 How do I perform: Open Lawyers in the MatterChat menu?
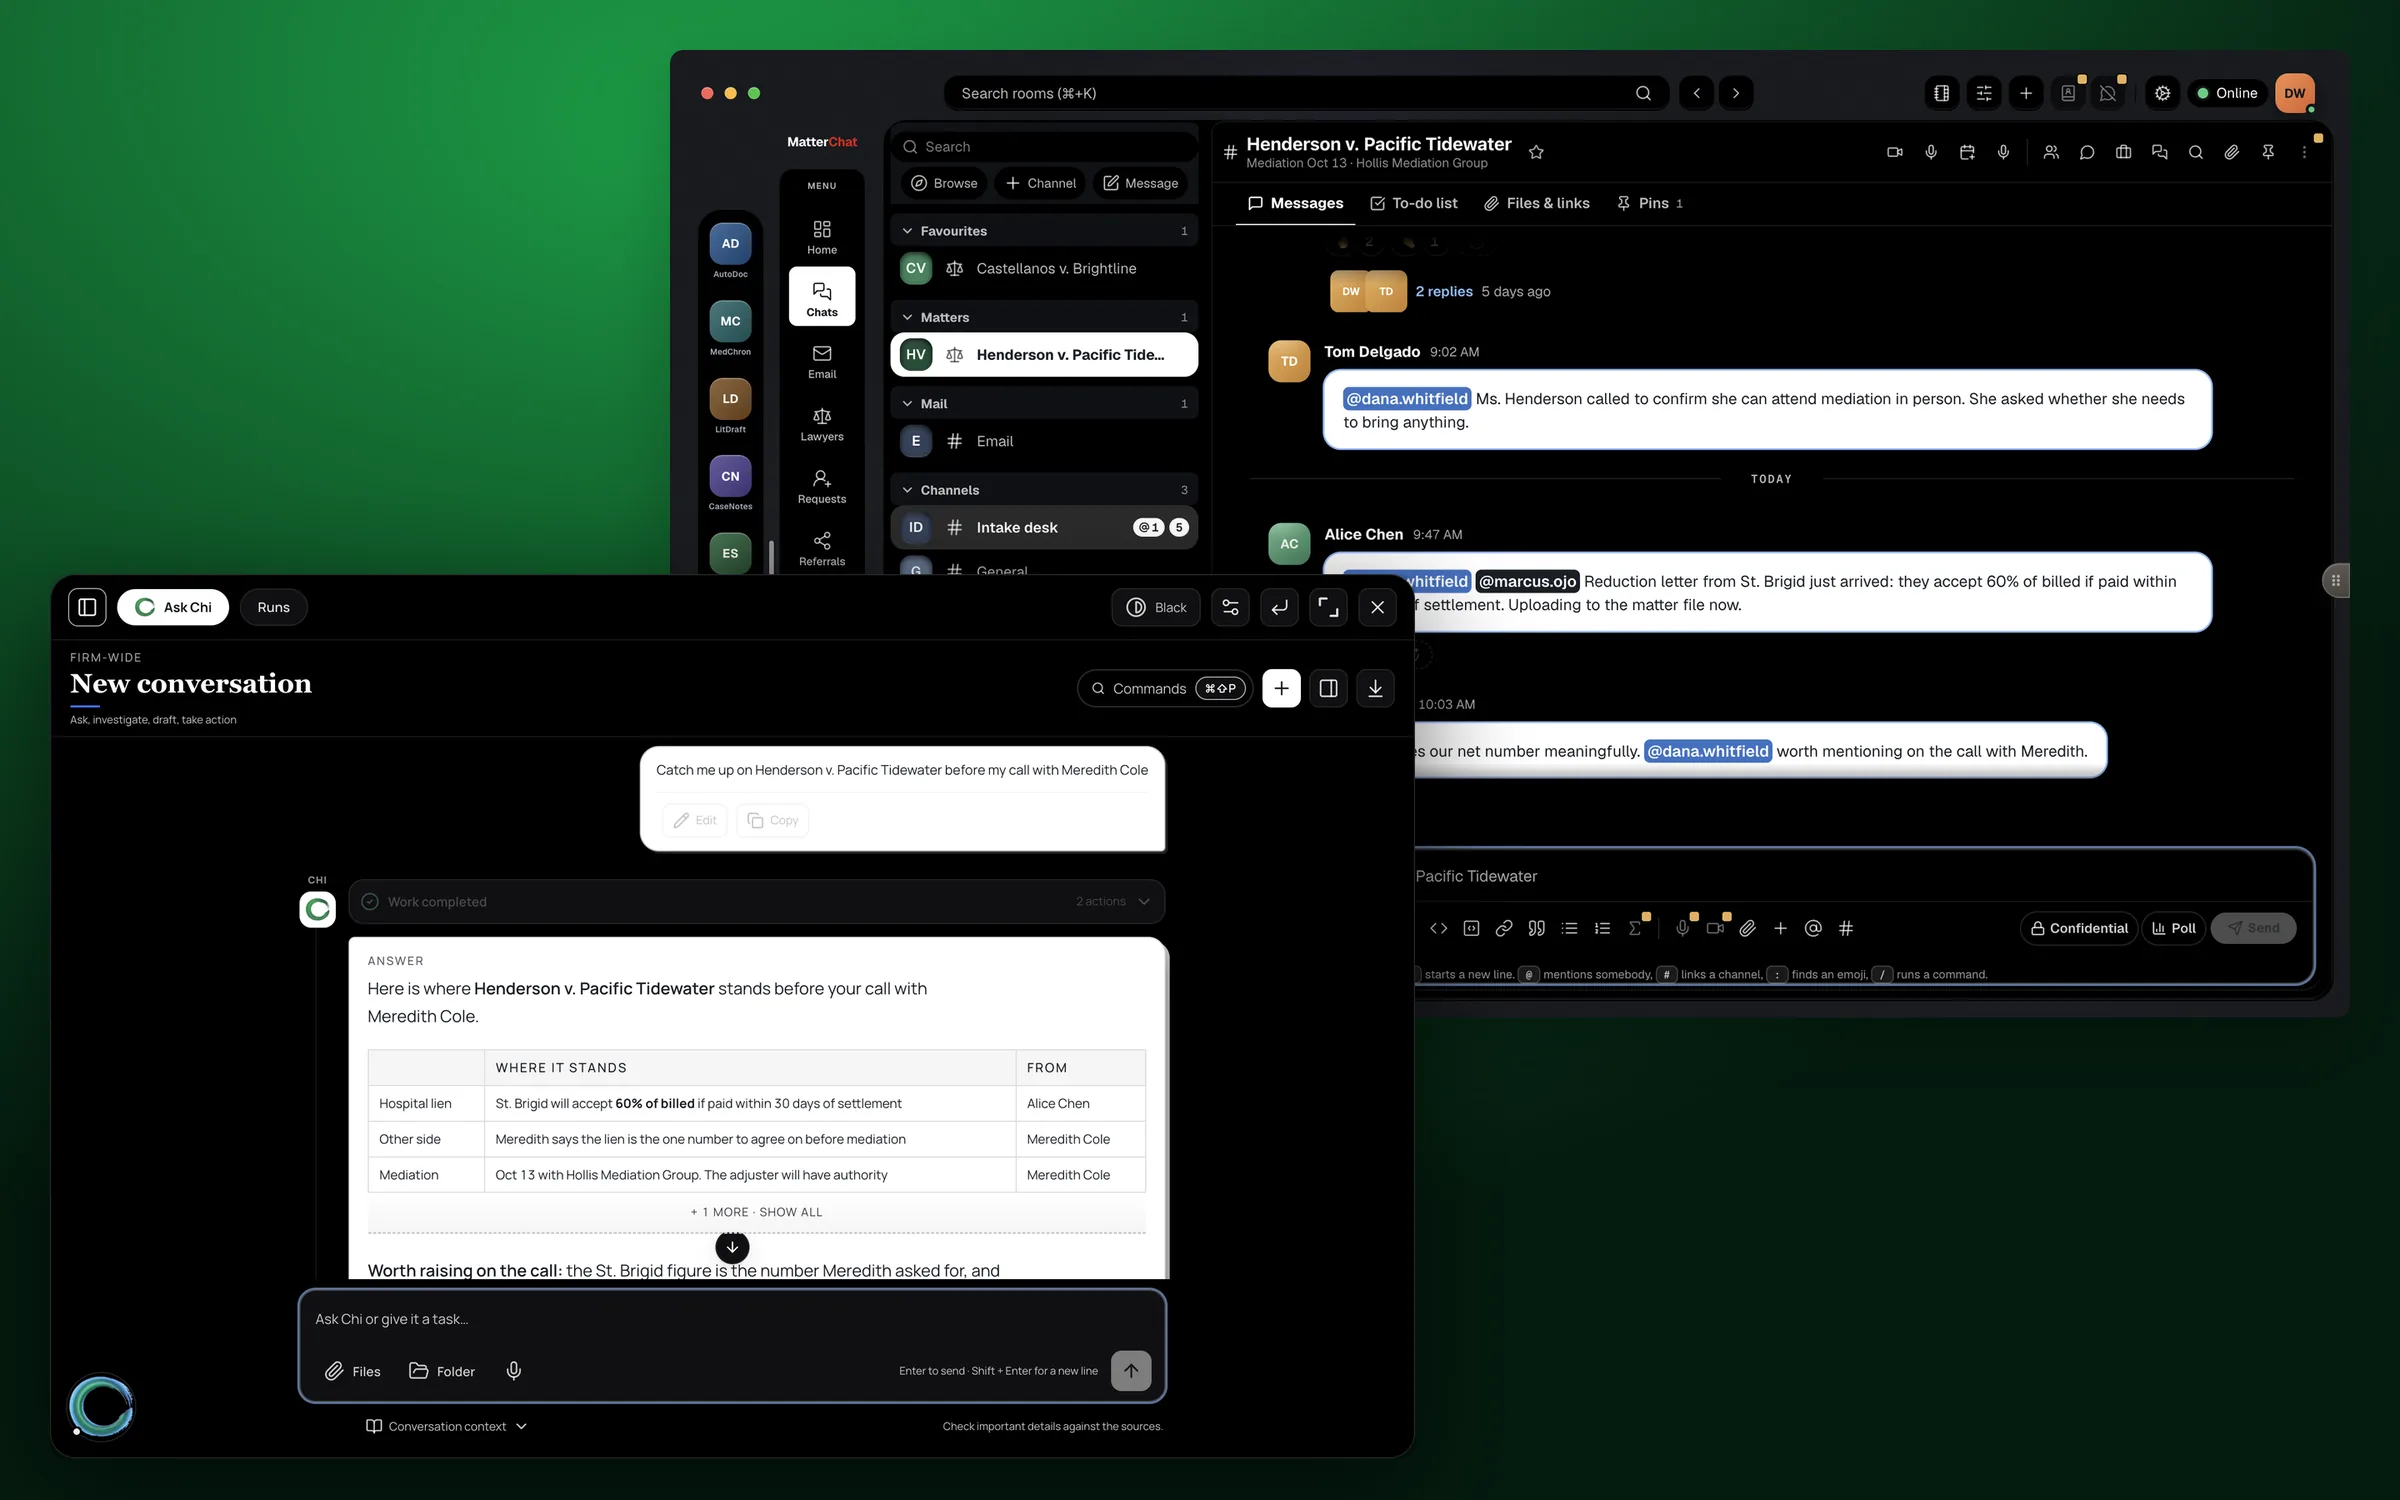point(822,424)
